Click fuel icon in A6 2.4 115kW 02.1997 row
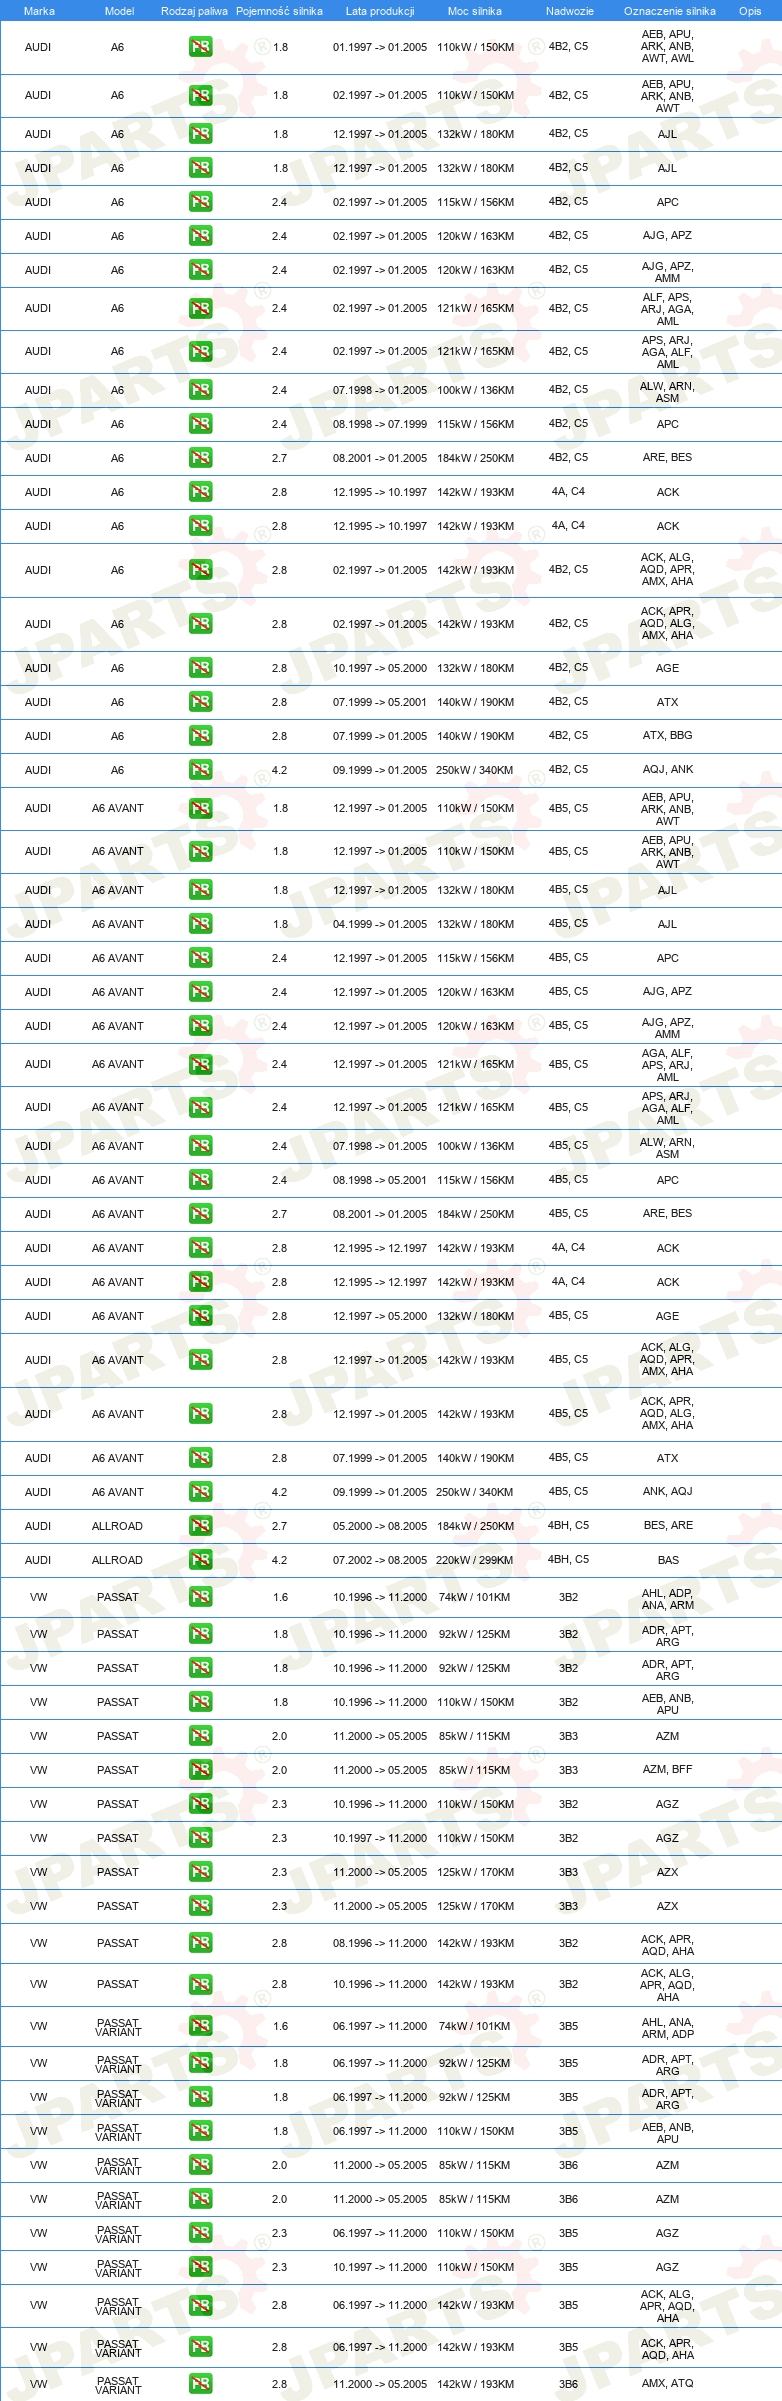 (x=200, y=202)
